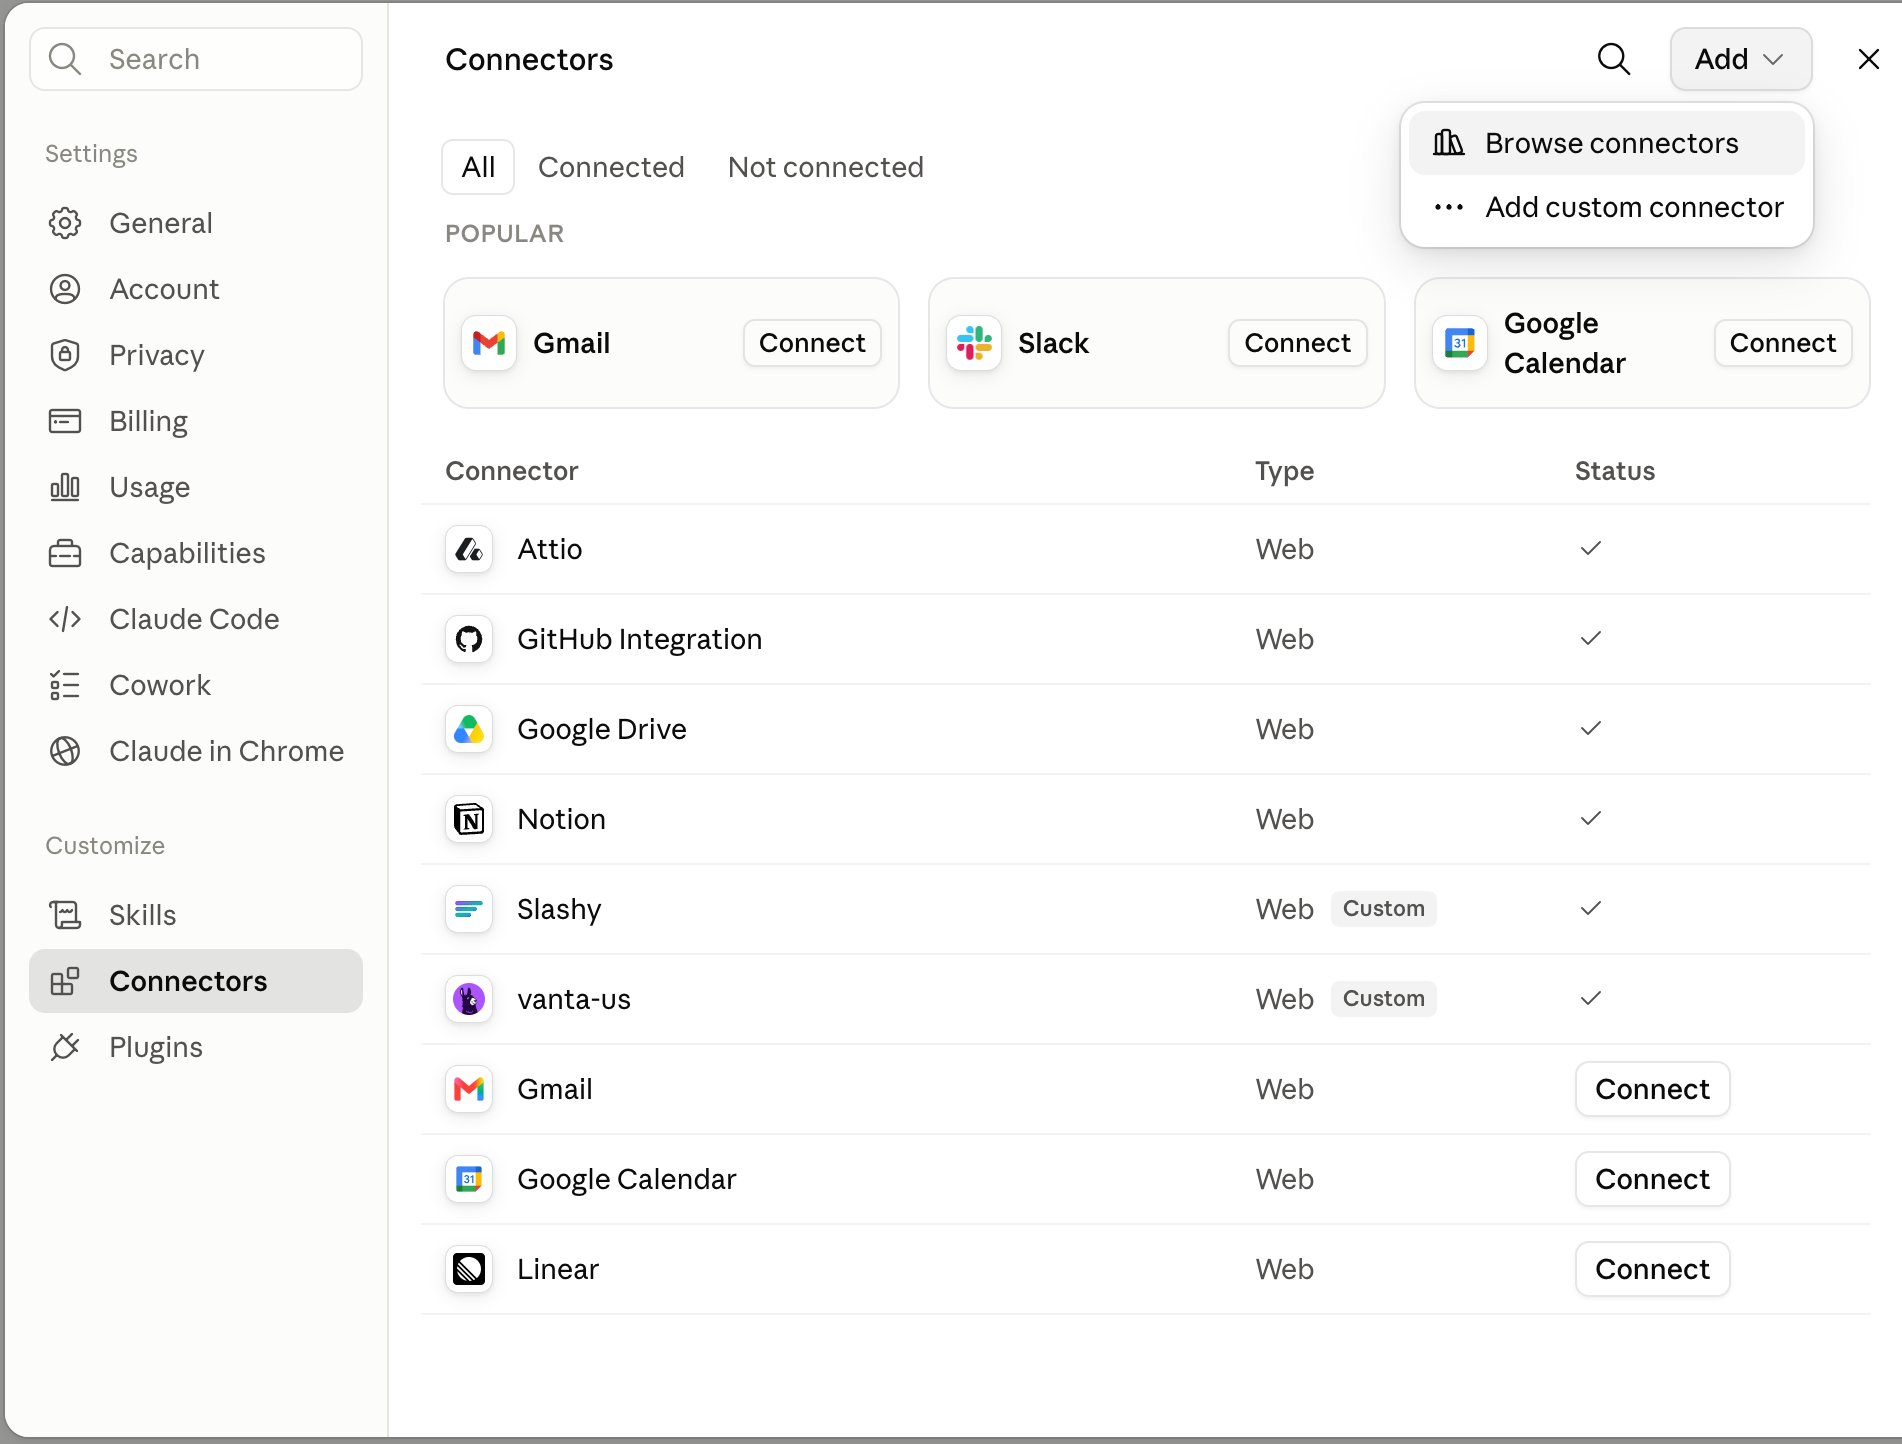1902x1444 pixels.
Task: Click the Google Calendar logo in table row
Action: point(469,1179)
